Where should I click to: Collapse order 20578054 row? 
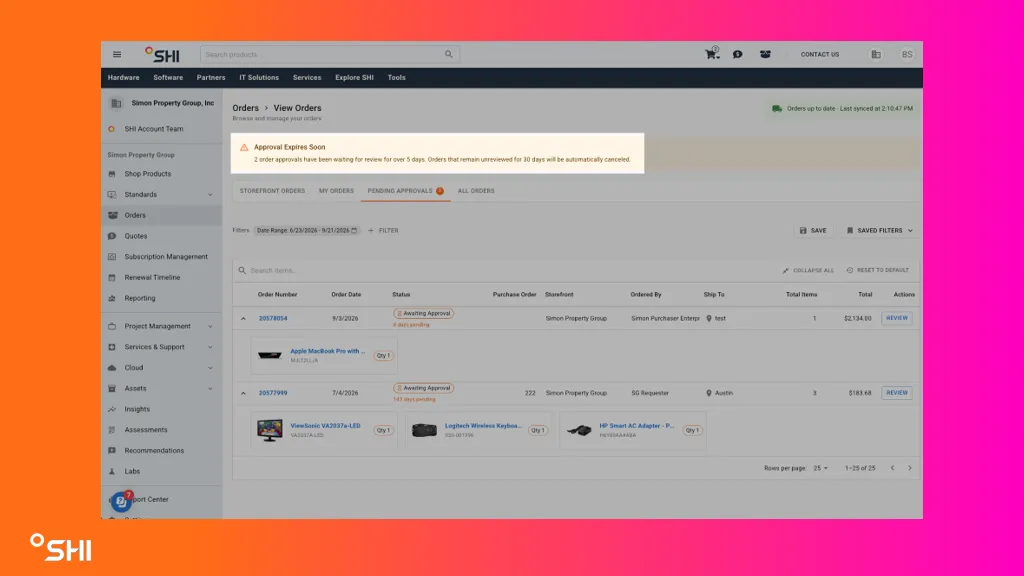point(244,319)
